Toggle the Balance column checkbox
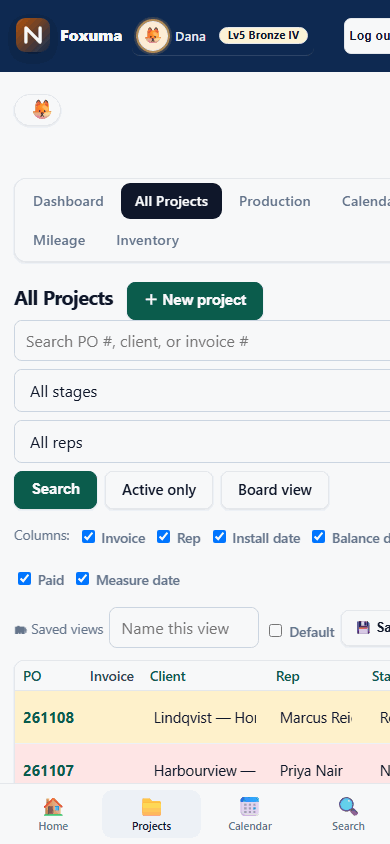Image resolution: width=390 pixels, height=844 pixels. point(318,537)
